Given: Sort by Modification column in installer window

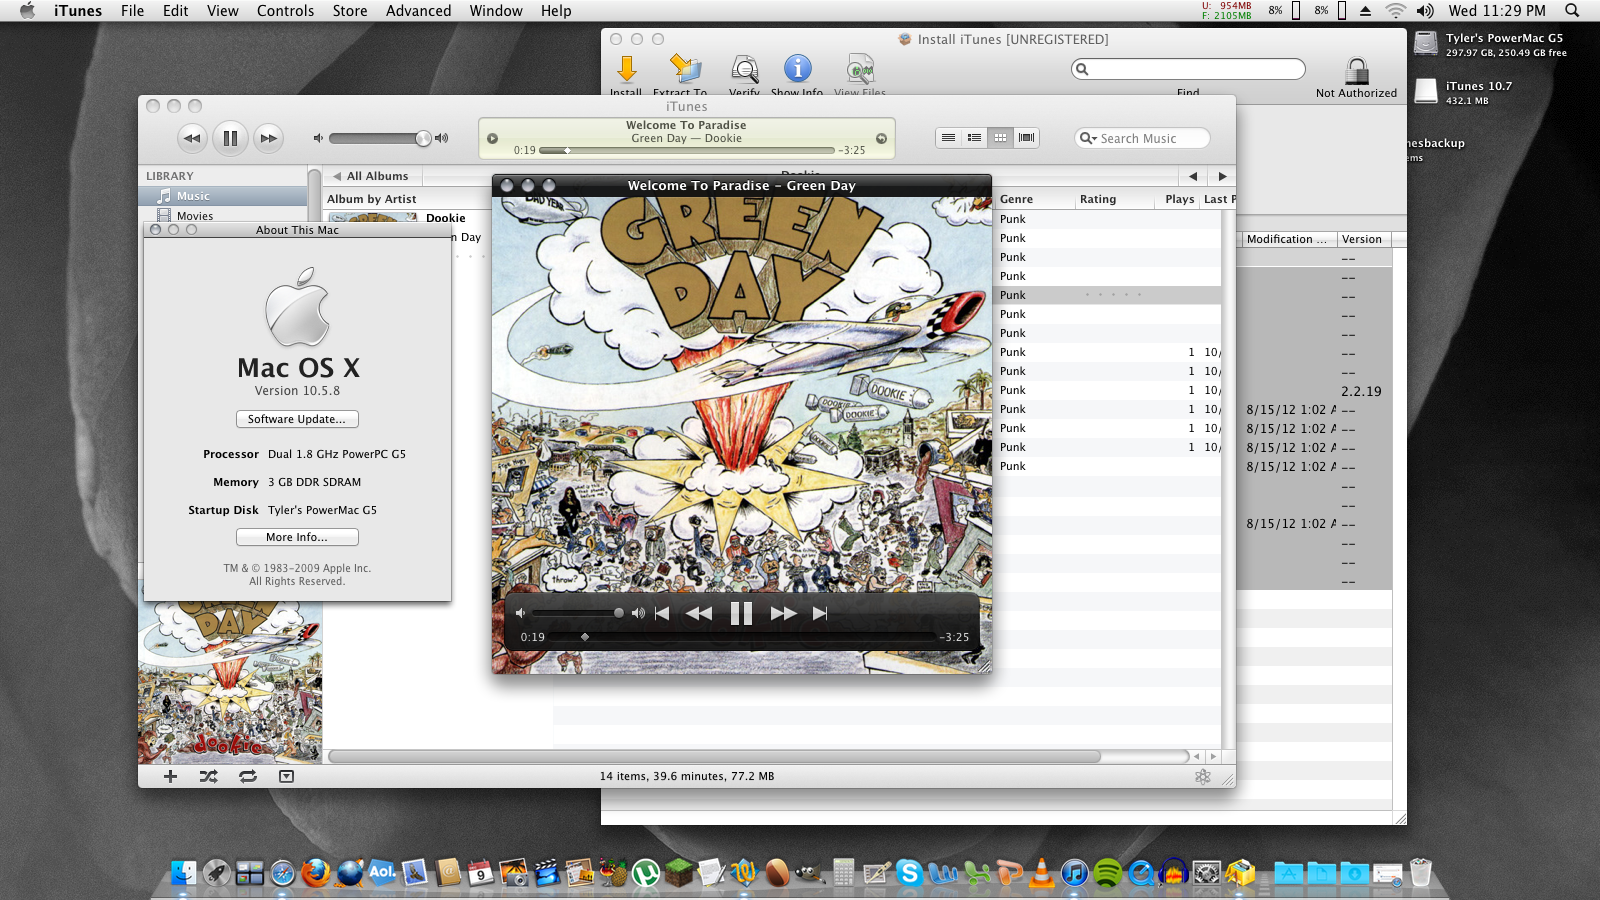Looking at the screenshot, I should click(1287, 239).
